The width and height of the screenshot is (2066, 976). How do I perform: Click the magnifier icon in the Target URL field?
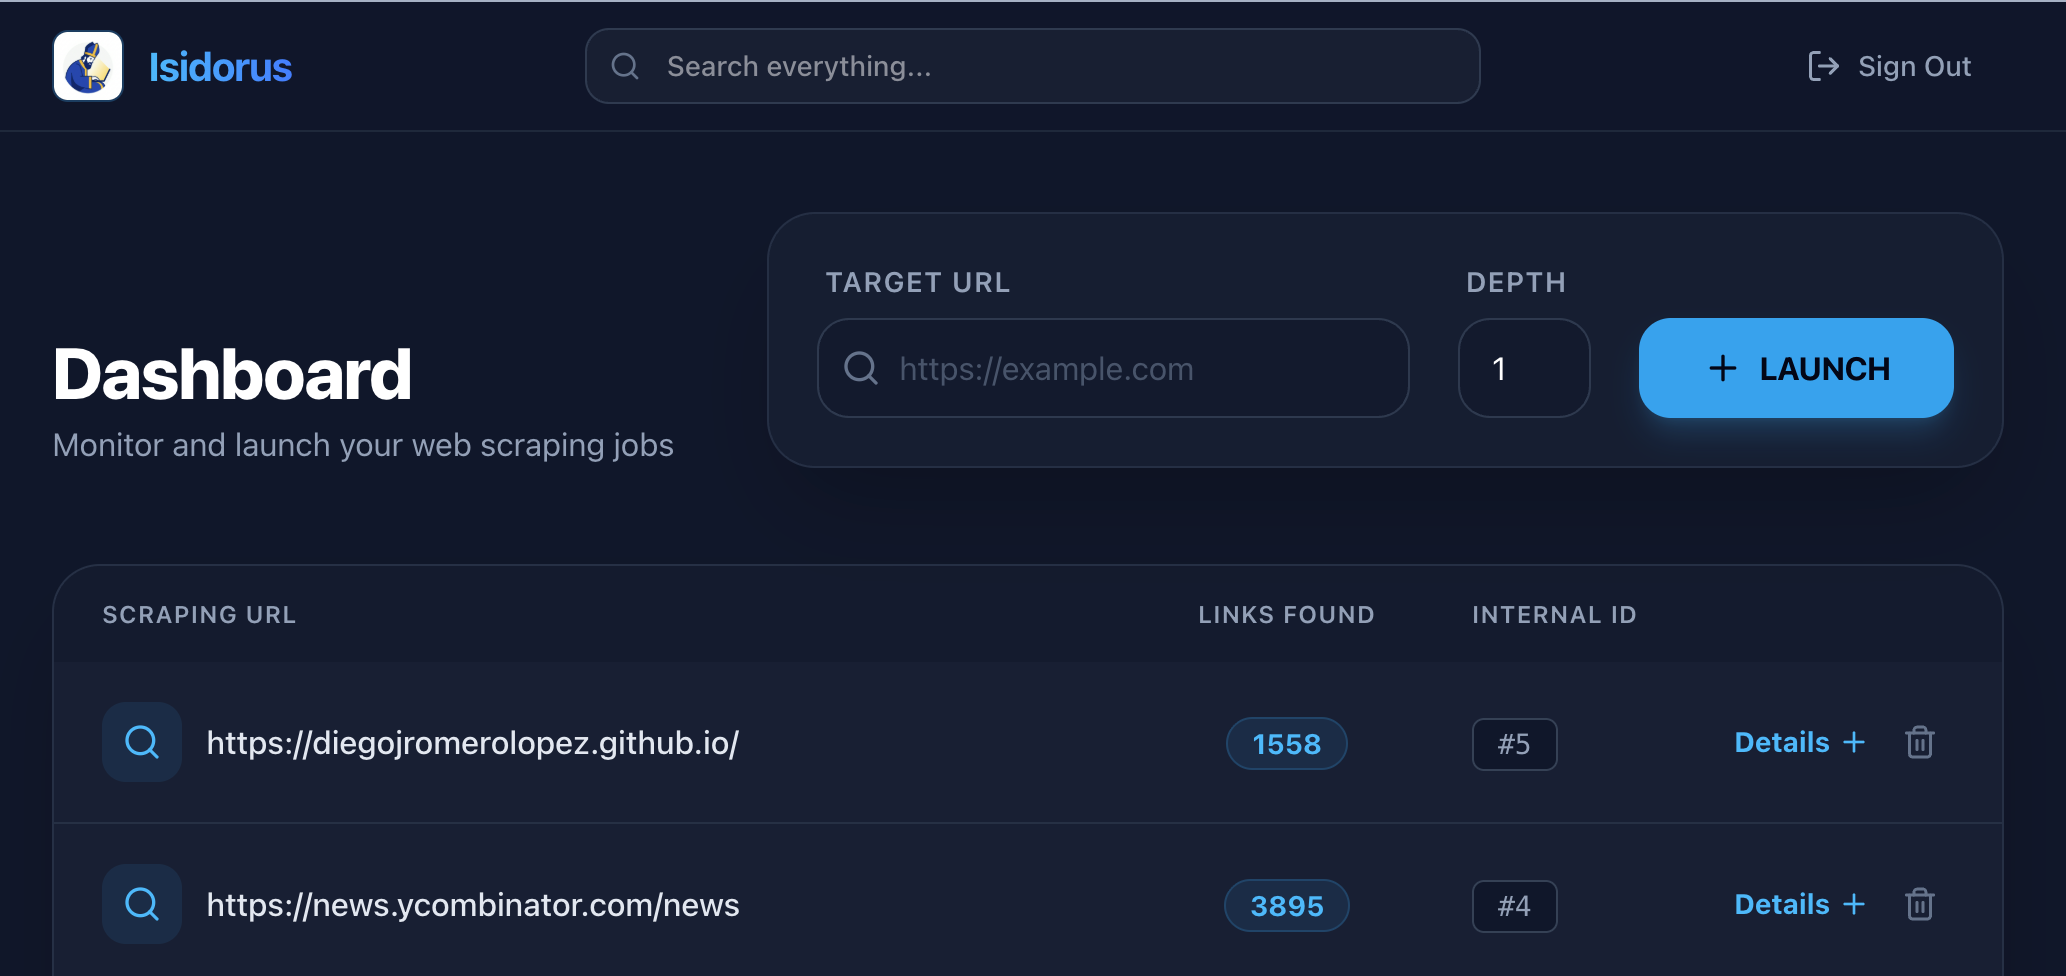(861, 368)
